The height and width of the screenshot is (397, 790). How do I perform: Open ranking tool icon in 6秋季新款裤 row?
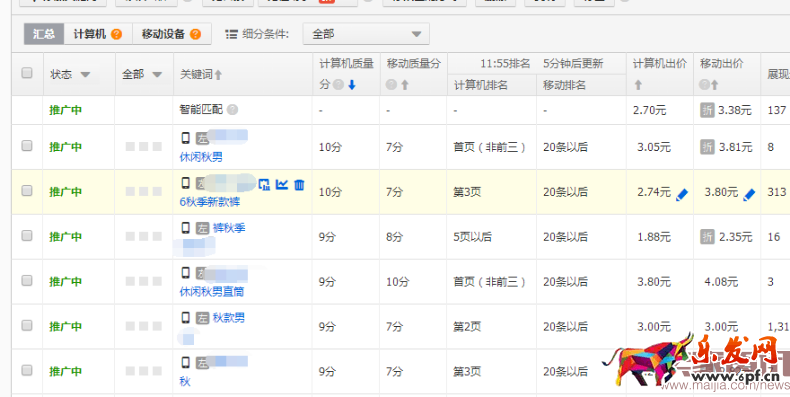pos(264,184)
